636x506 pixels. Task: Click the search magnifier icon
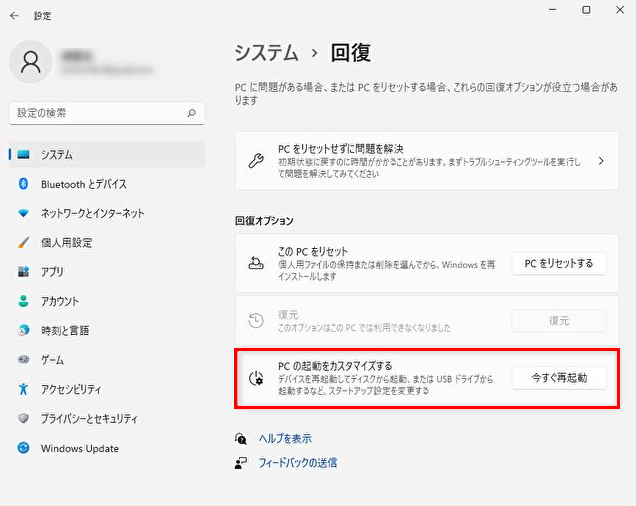[x=191, y=113]
